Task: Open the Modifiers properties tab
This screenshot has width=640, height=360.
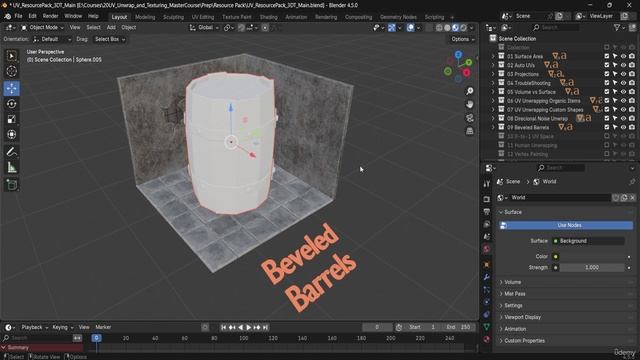Action: click(x=487, y=277)
